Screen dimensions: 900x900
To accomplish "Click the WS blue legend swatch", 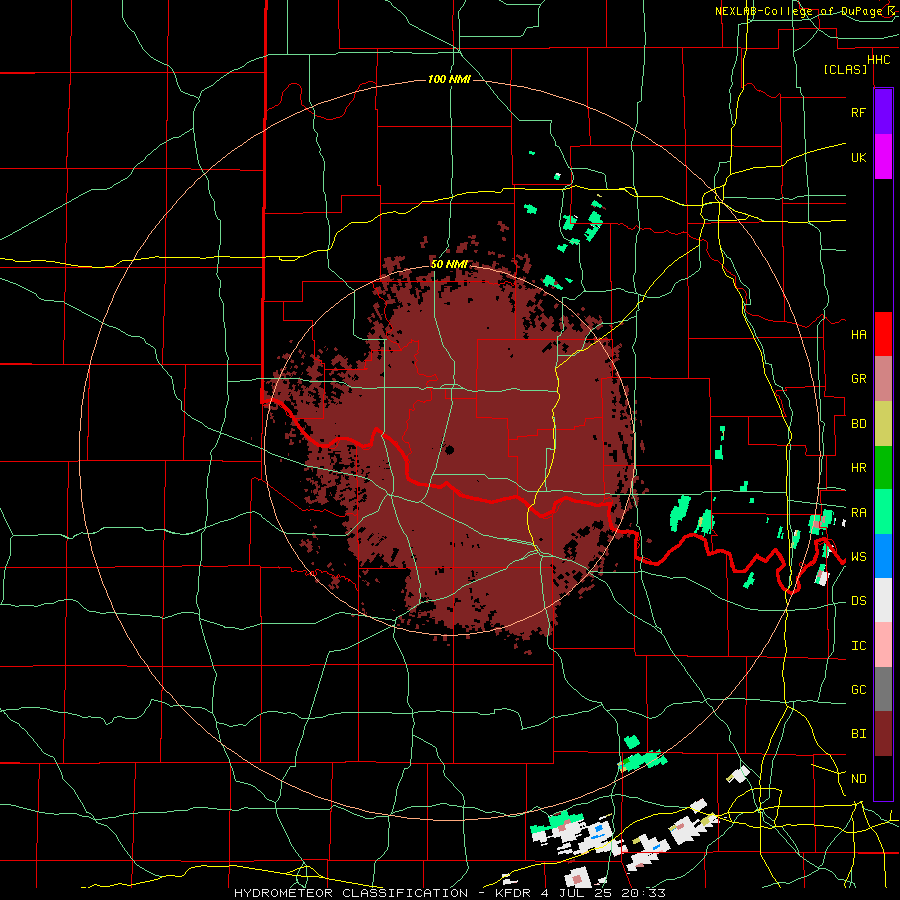I will click(x=883, y=556).
